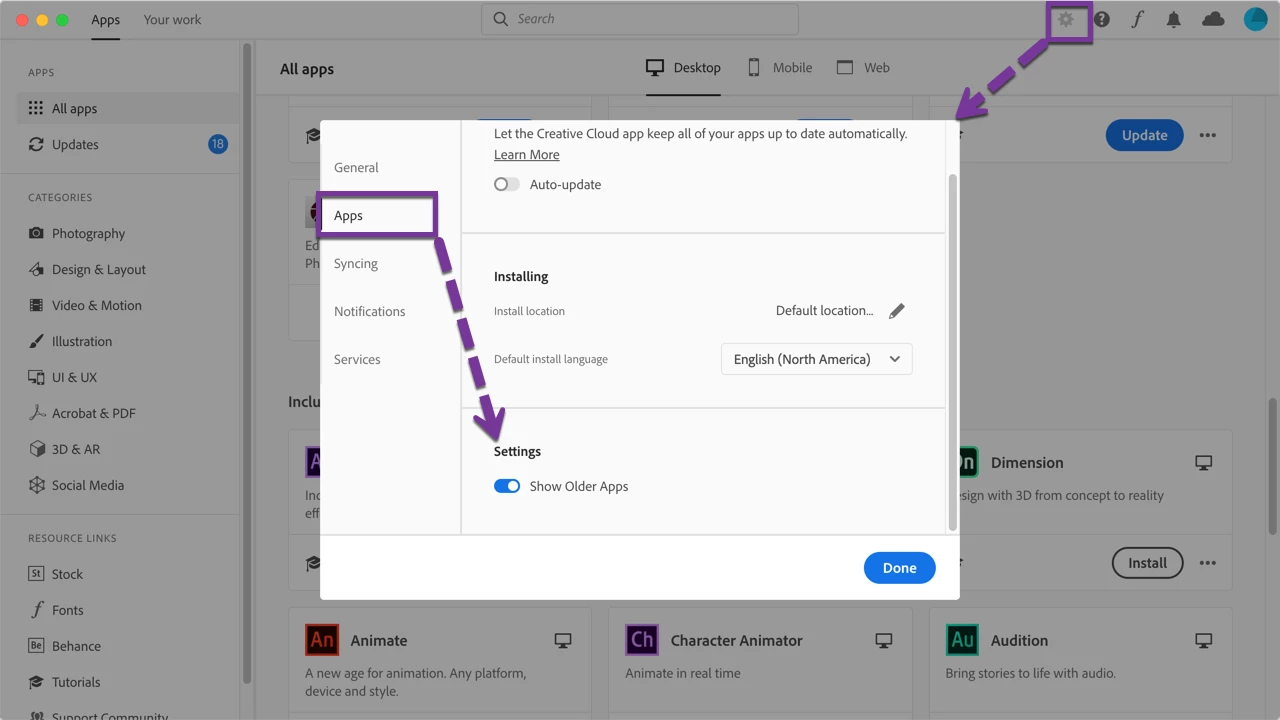Click the Search field
Image resolution: width=1280 pixels, height=720 pixels.
tap(640, 19)
